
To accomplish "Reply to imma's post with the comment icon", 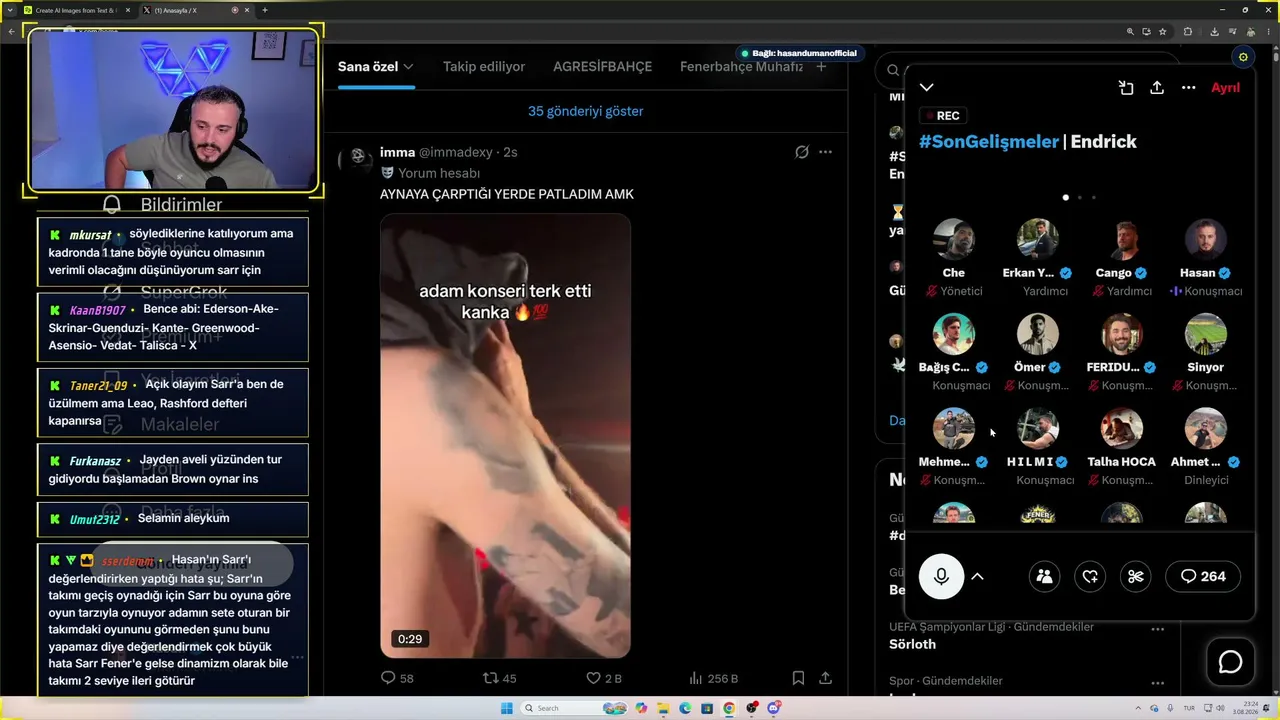I will (389, 678).
